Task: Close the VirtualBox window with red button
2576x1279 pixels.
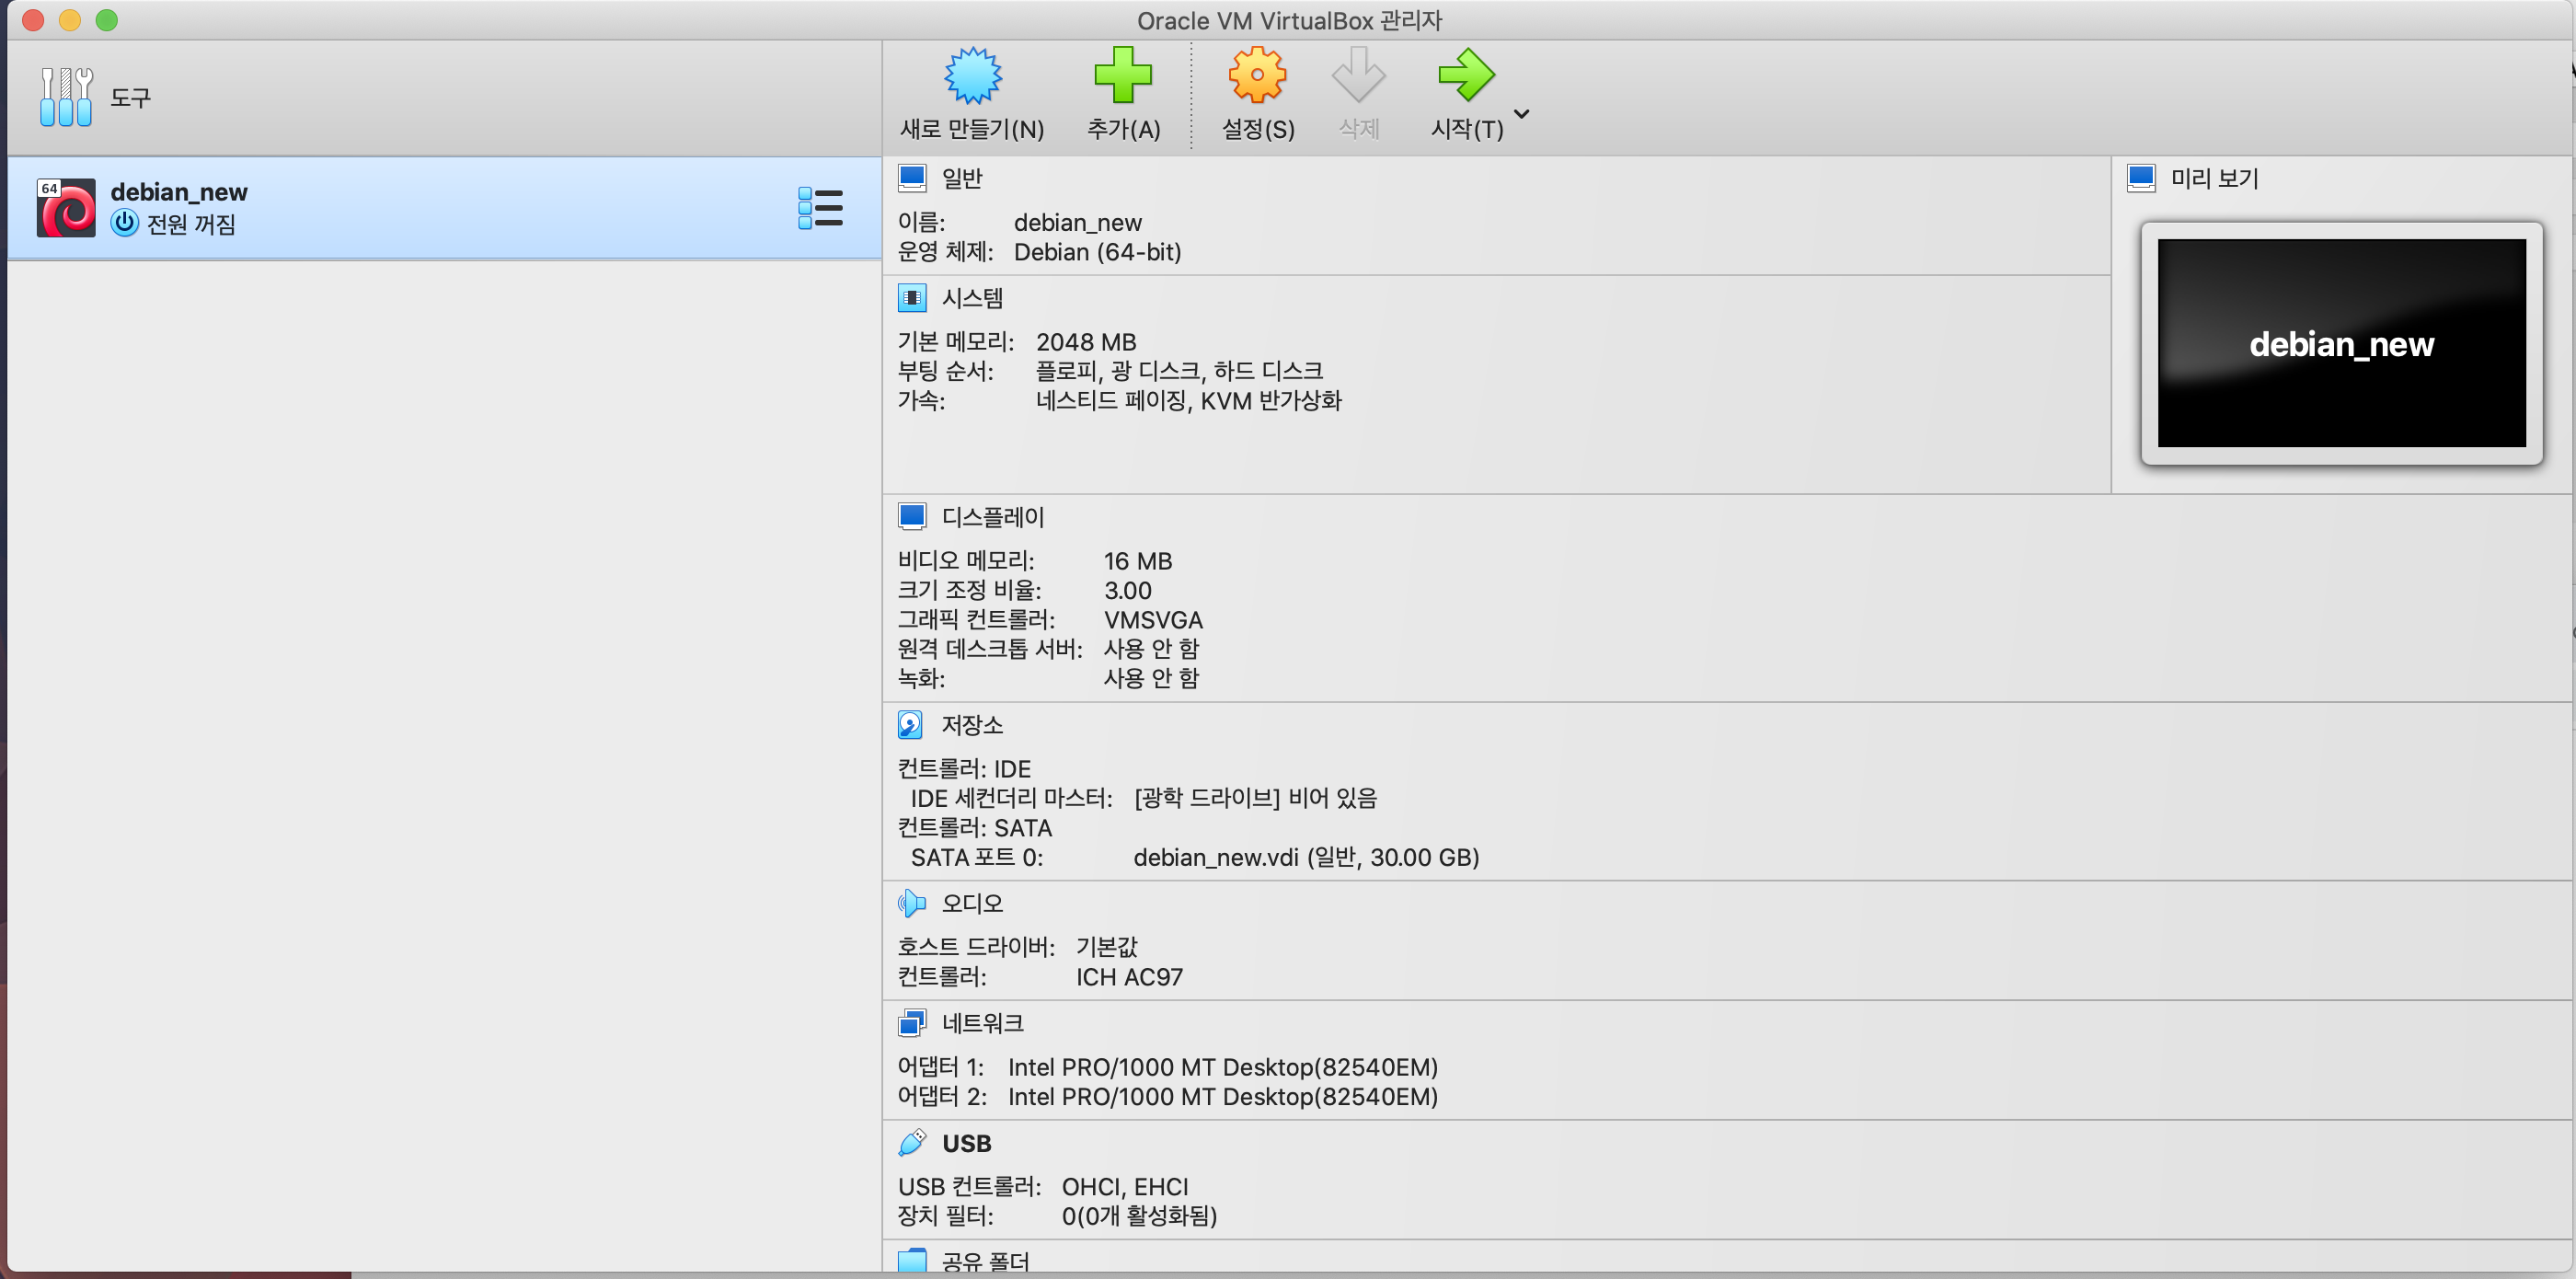Action: coord(33,20)
